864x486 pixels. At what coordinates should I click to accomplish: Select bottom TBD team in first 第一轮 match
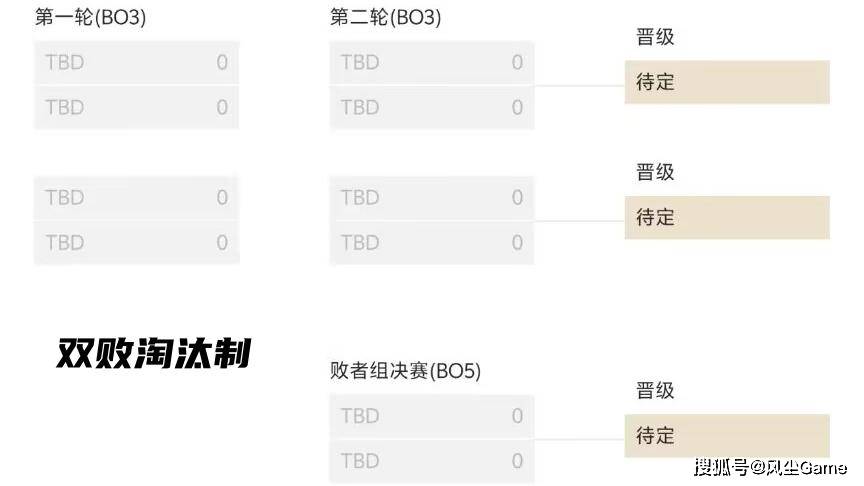(136, 107)
